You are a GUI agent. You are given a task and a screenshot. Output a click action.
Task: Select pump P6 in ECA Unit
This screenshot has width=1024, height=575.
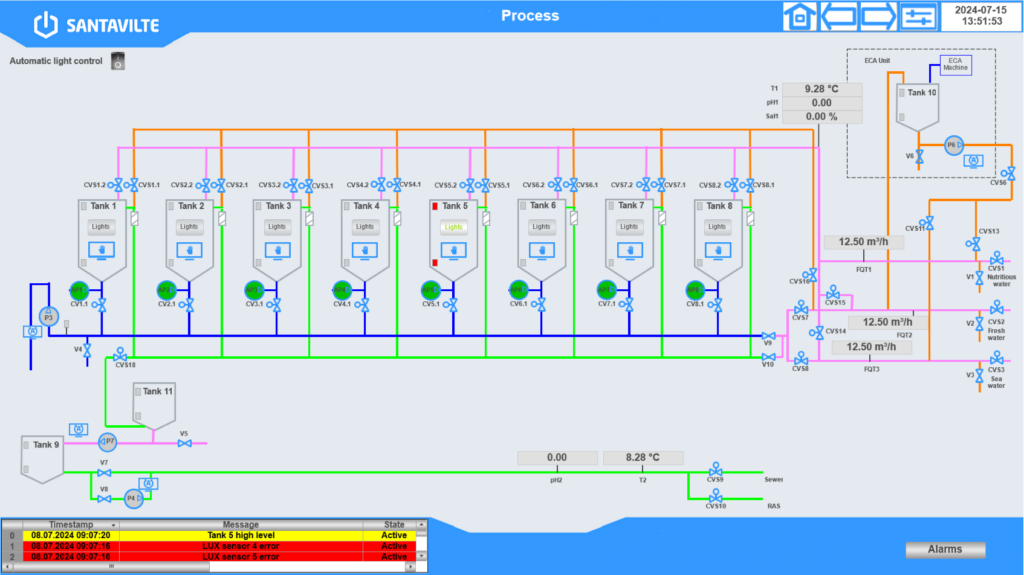954,145
